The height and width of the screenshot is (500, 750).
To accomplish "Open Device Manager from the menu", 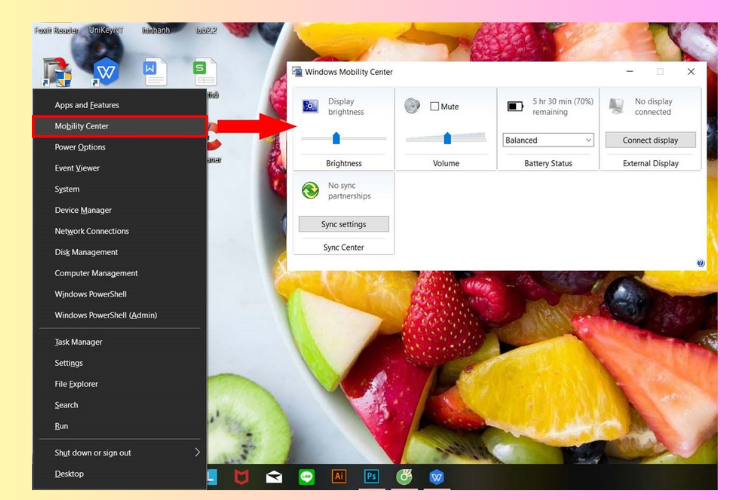I will click(120, 210).
